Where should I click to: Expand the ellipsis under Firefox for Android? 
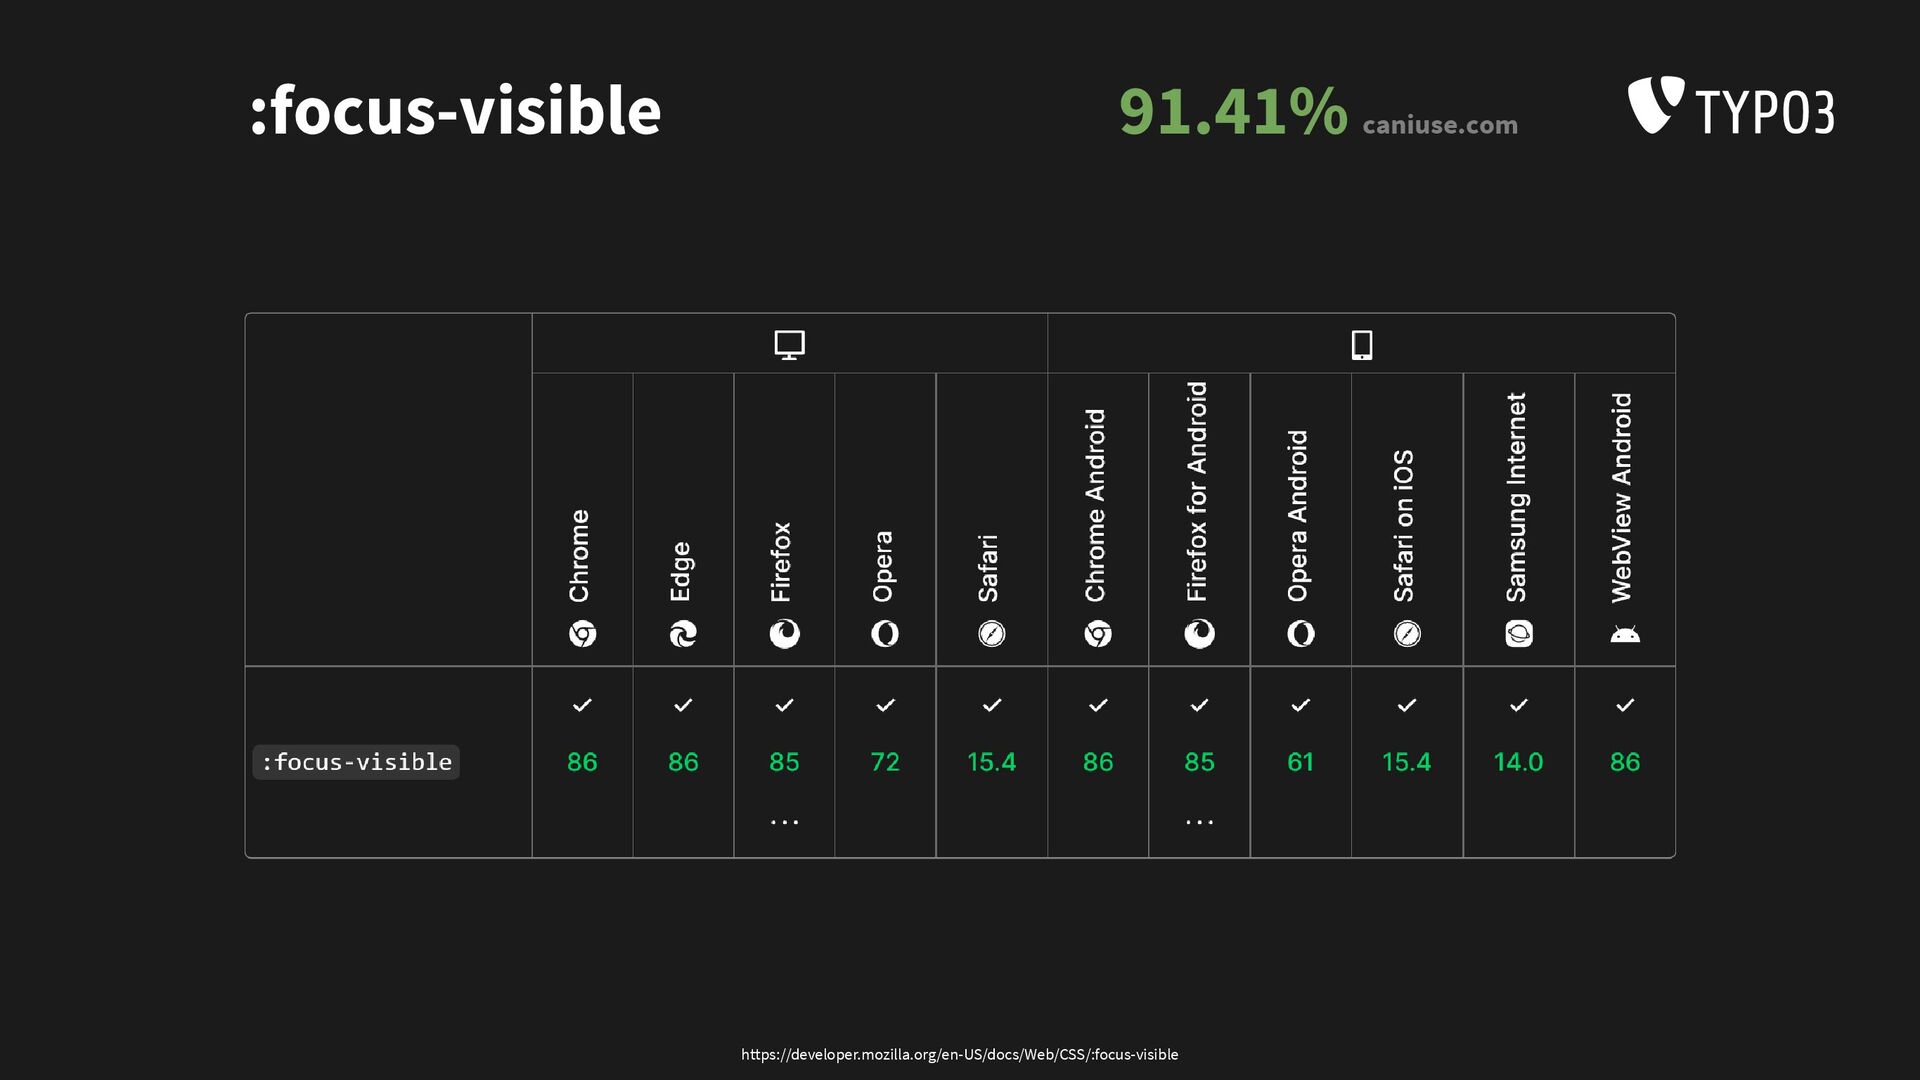coord(1199,822)
